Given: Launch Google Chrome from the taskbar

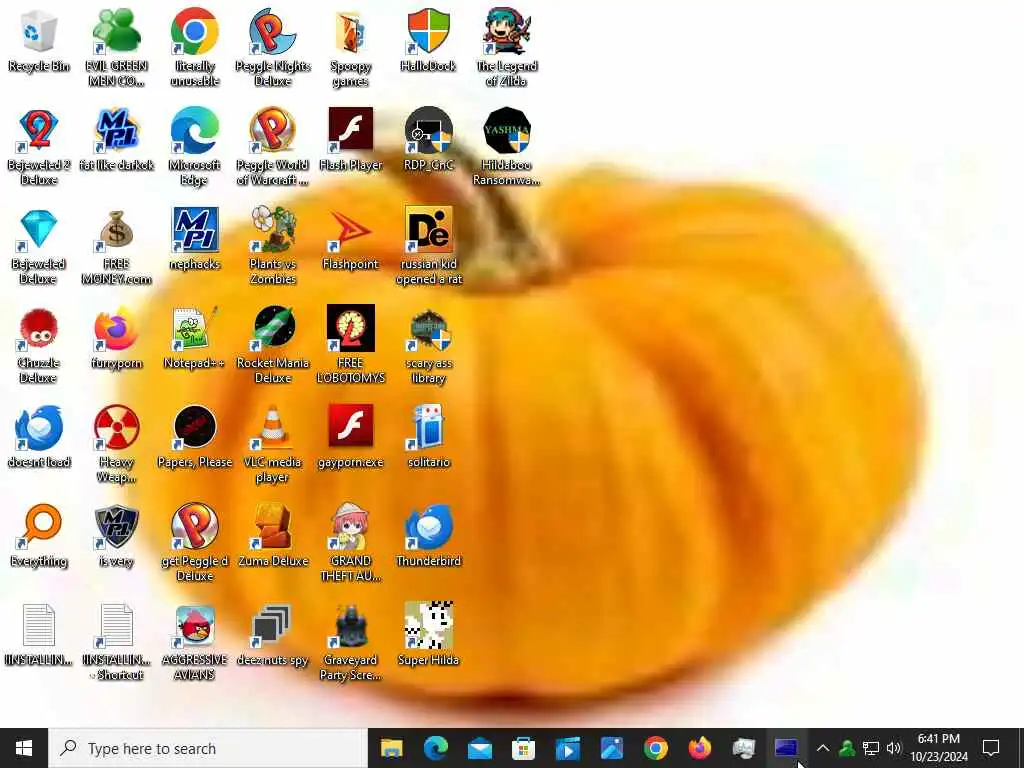Looking at the screenshot, I should [x=655, y=748].
